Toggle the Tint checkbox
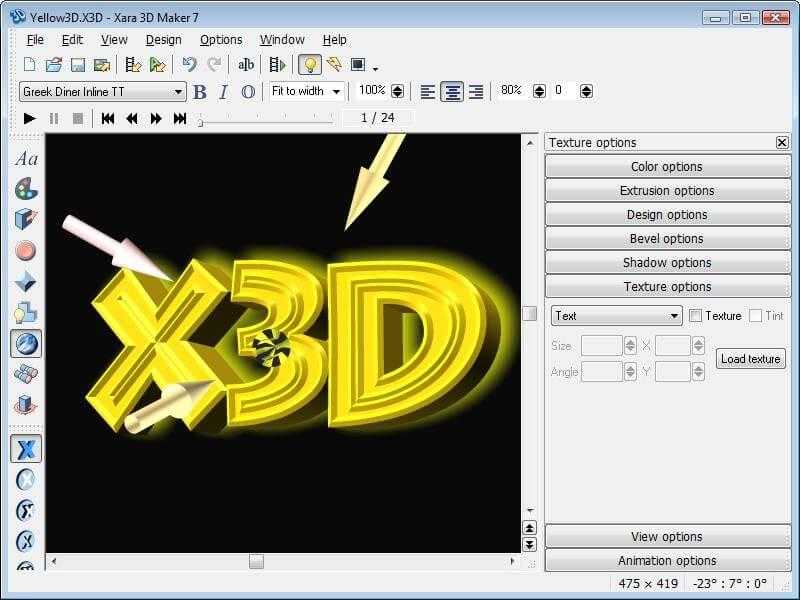 point(755,316)
